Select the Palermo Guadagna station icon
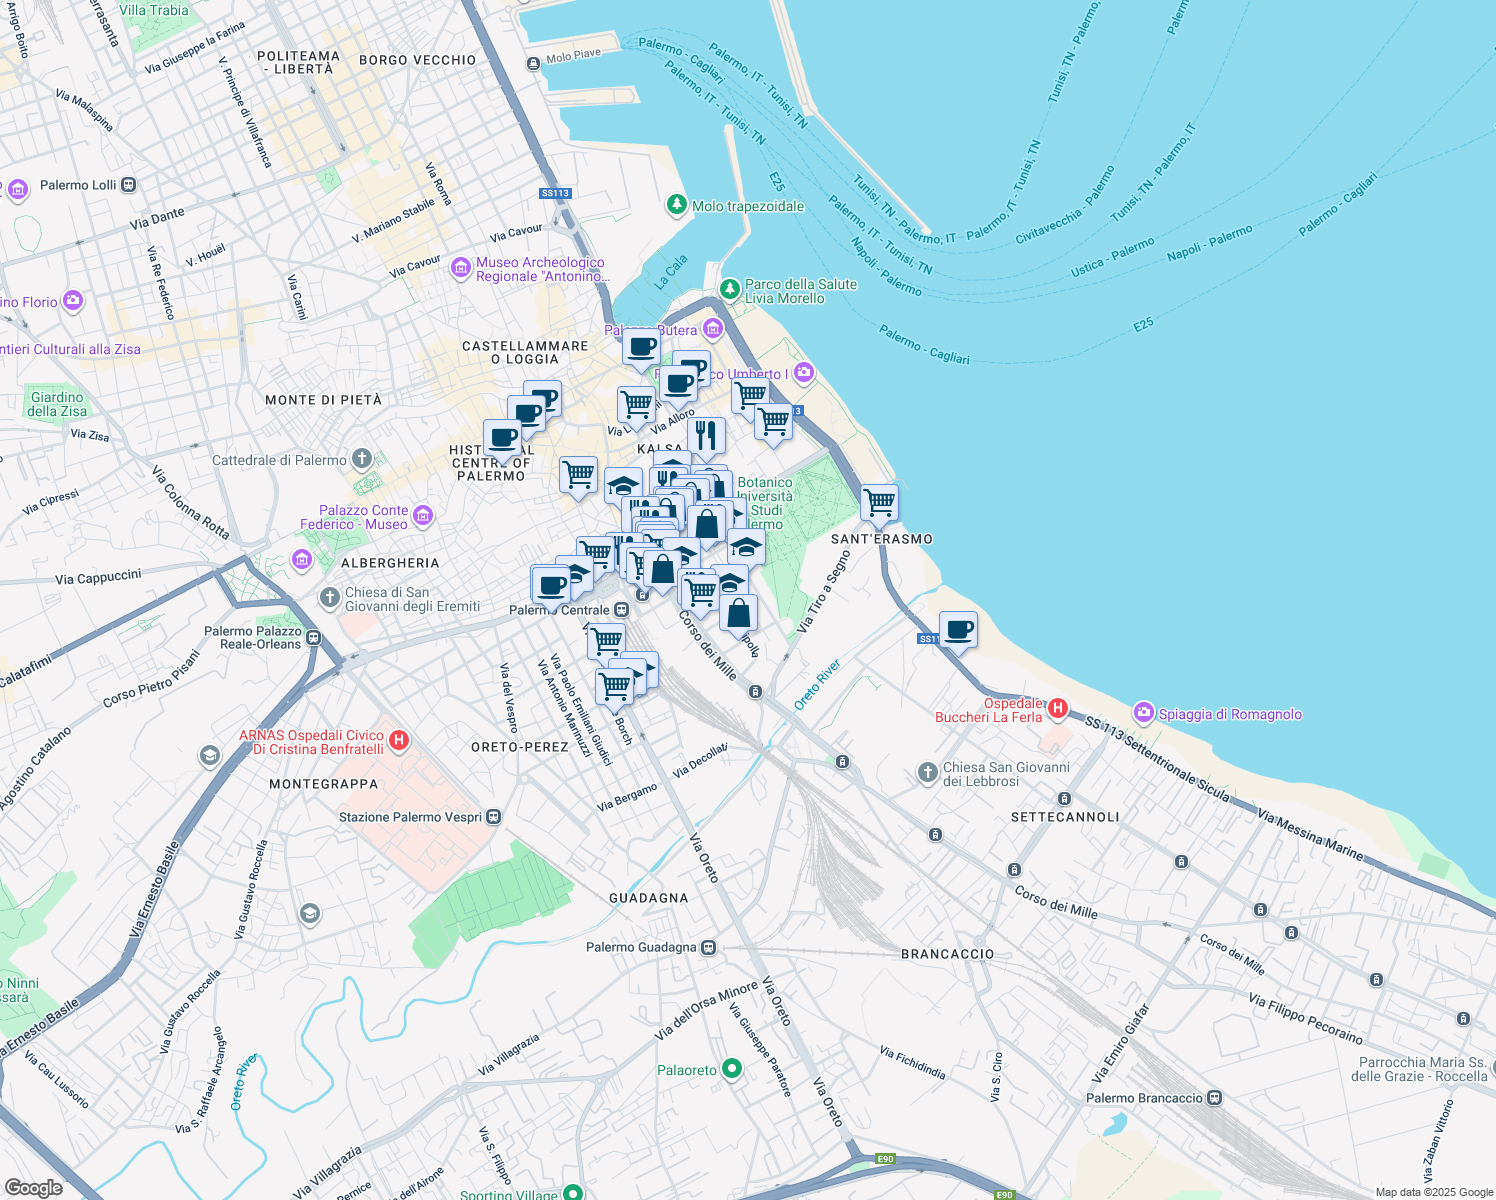The image size is (1496, 1200). coord(708,947)
